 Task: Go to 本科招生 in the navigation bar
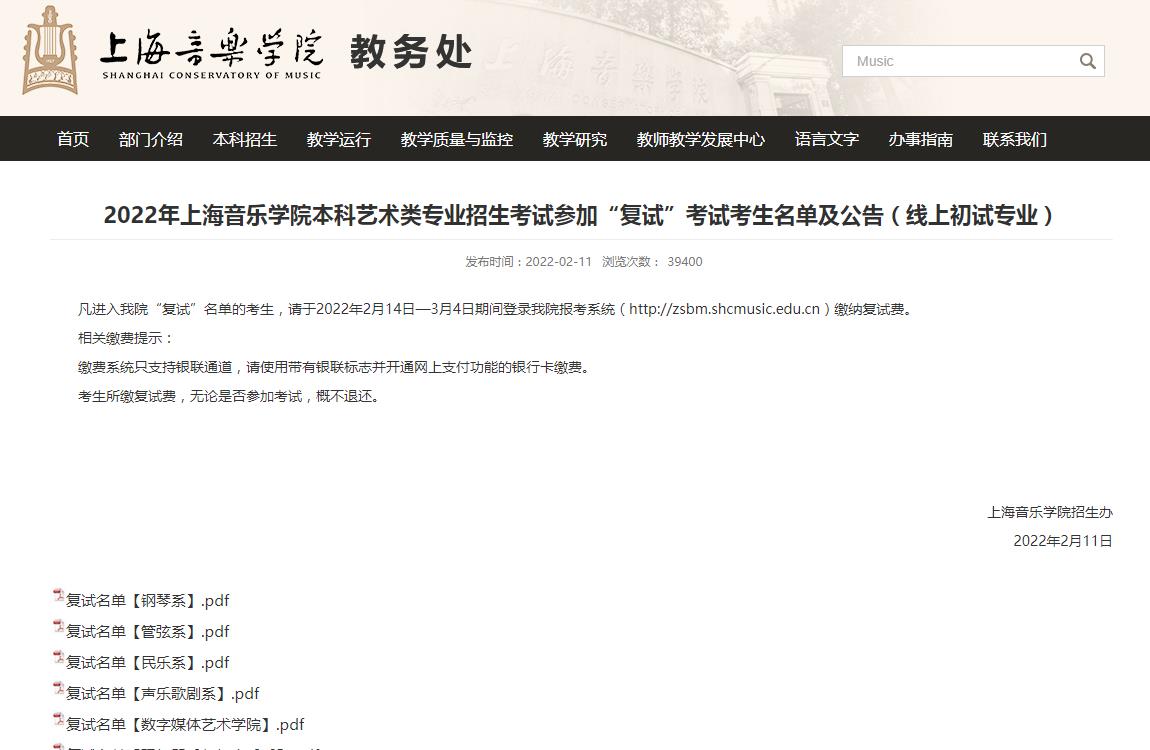click(x=244, y=139)
